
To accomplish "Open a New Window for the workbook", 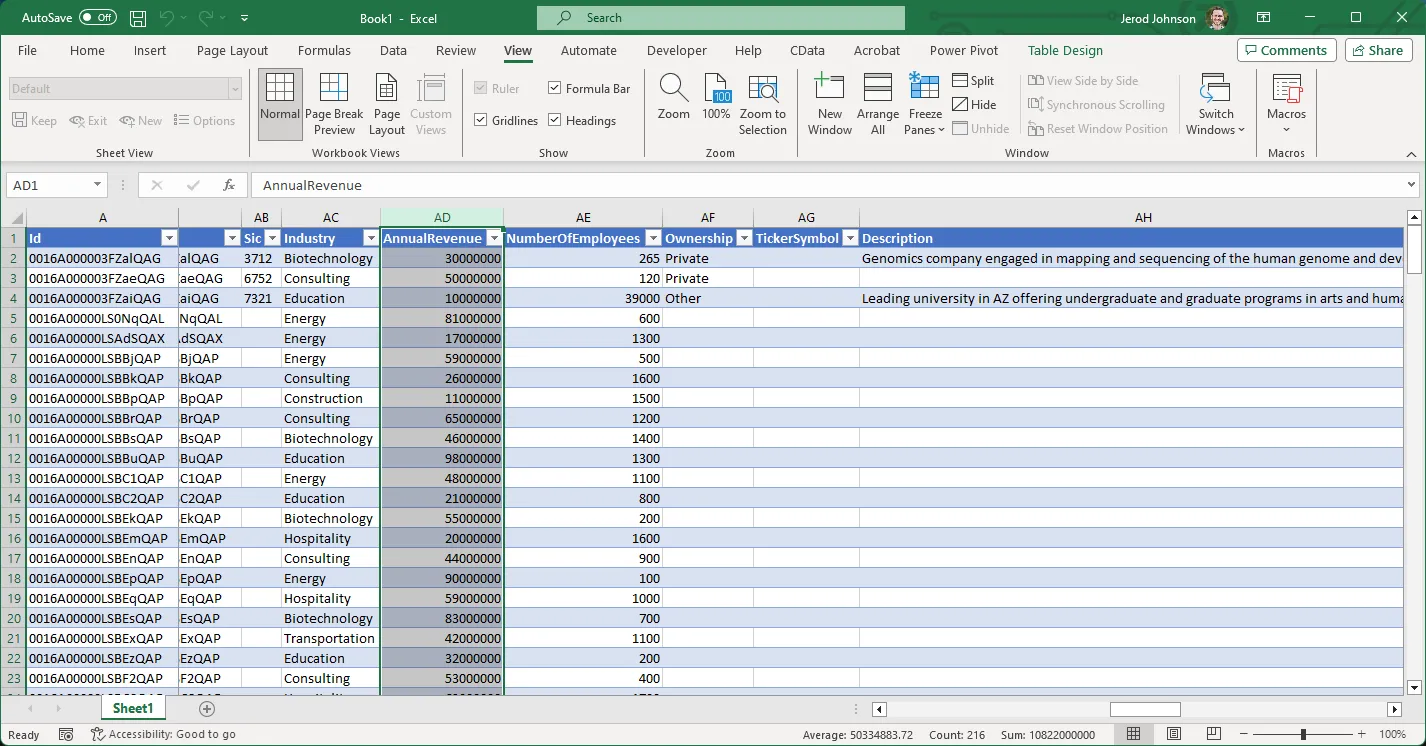I will coord(829,103).
